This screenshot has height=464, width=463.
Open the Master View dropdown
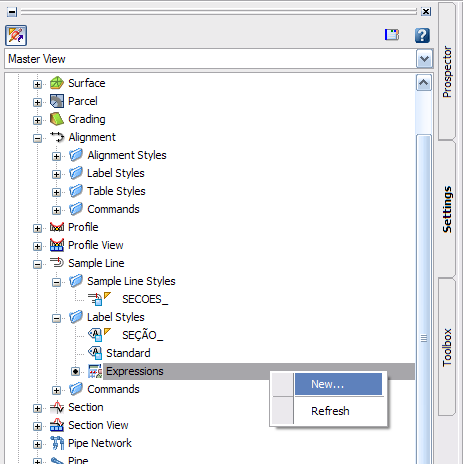(424, 59)
